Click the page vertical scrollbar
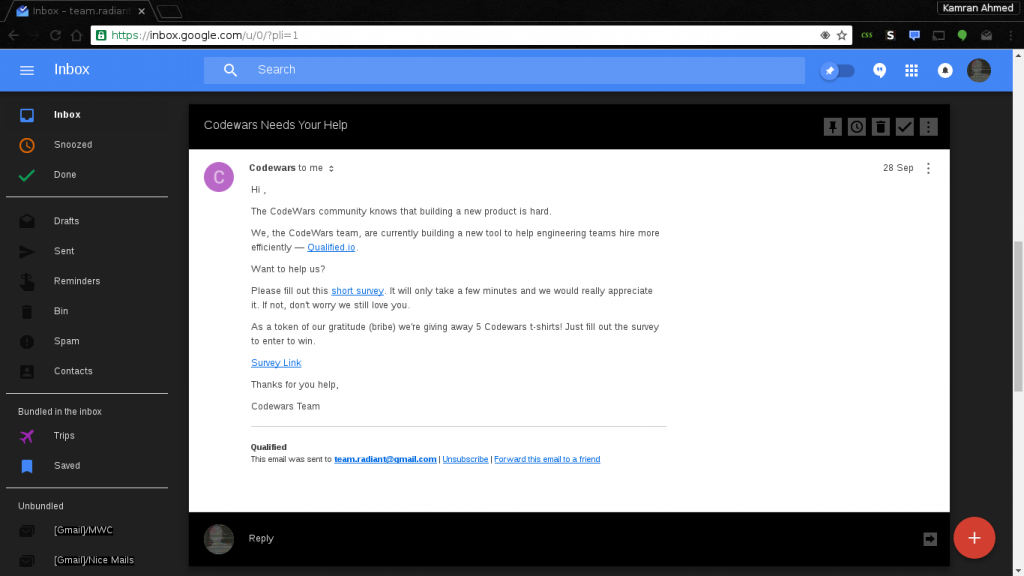The image size is (1024, 576). click(1018, 316)
